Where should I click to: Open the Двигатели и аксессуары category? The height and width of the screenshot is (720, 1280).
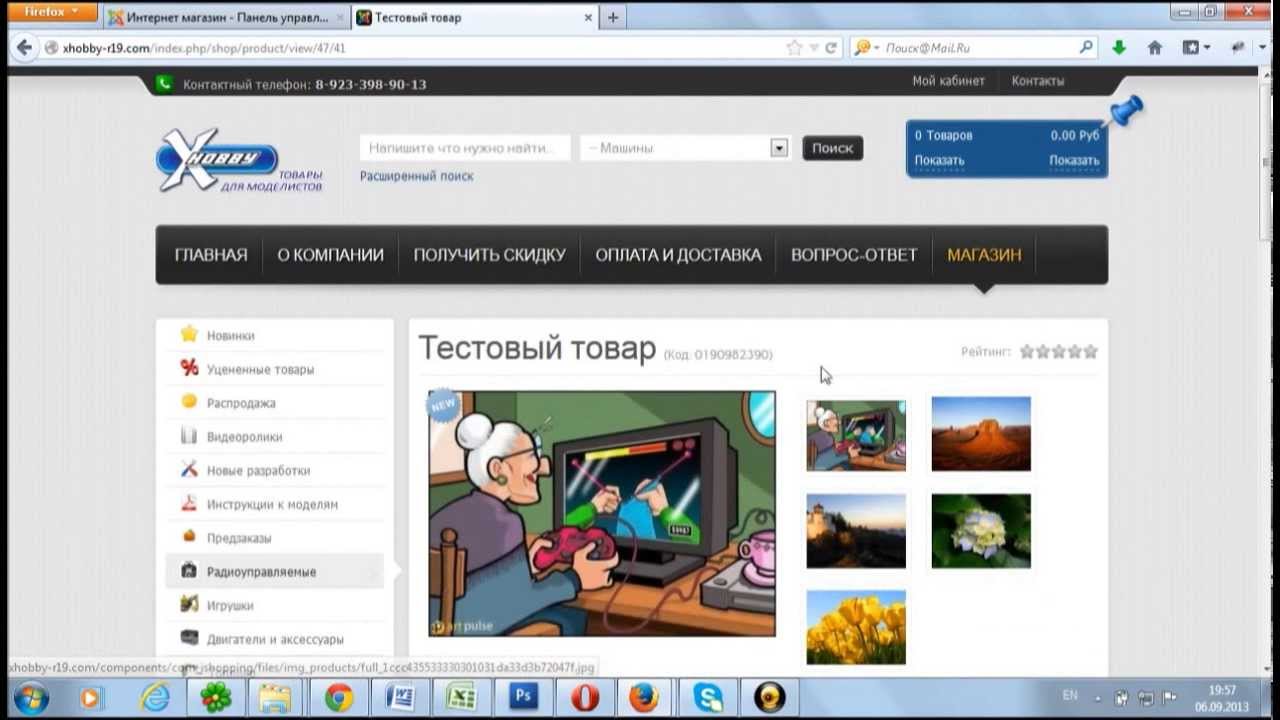275,639
